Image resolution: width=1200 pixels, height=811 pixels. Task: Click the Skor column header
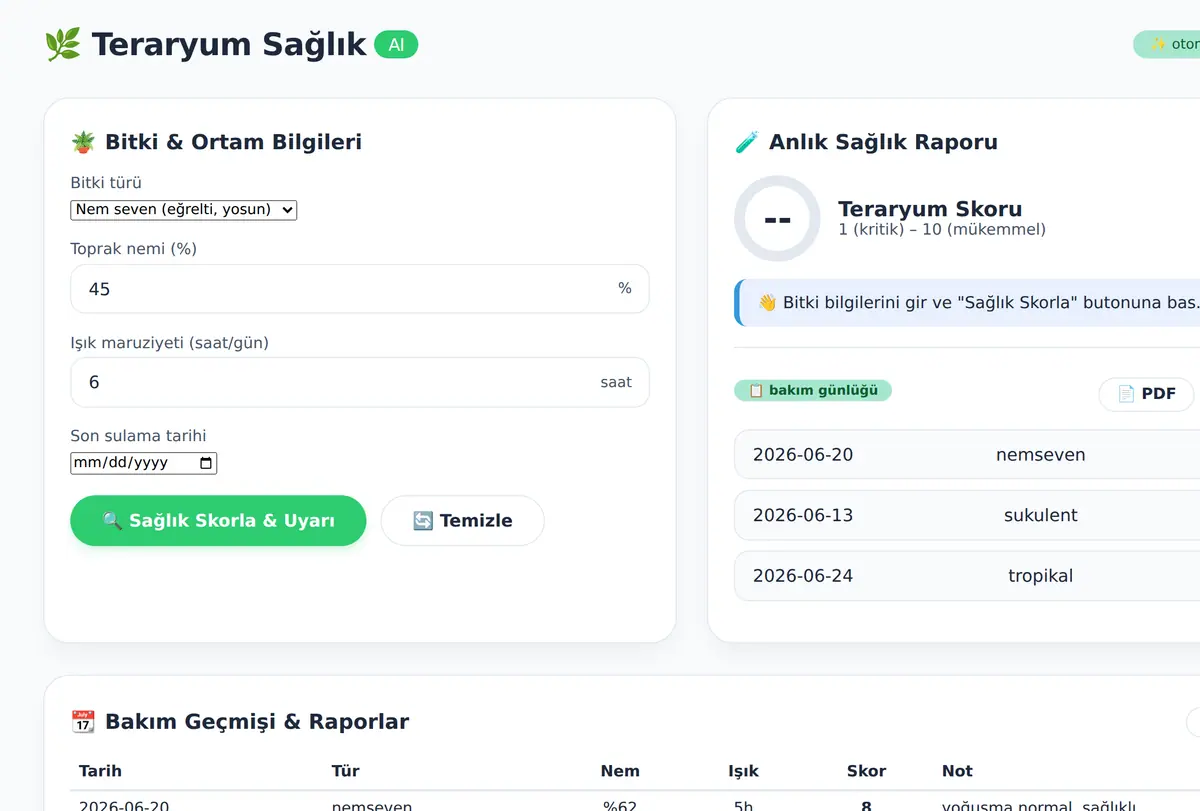pos(866,771)
